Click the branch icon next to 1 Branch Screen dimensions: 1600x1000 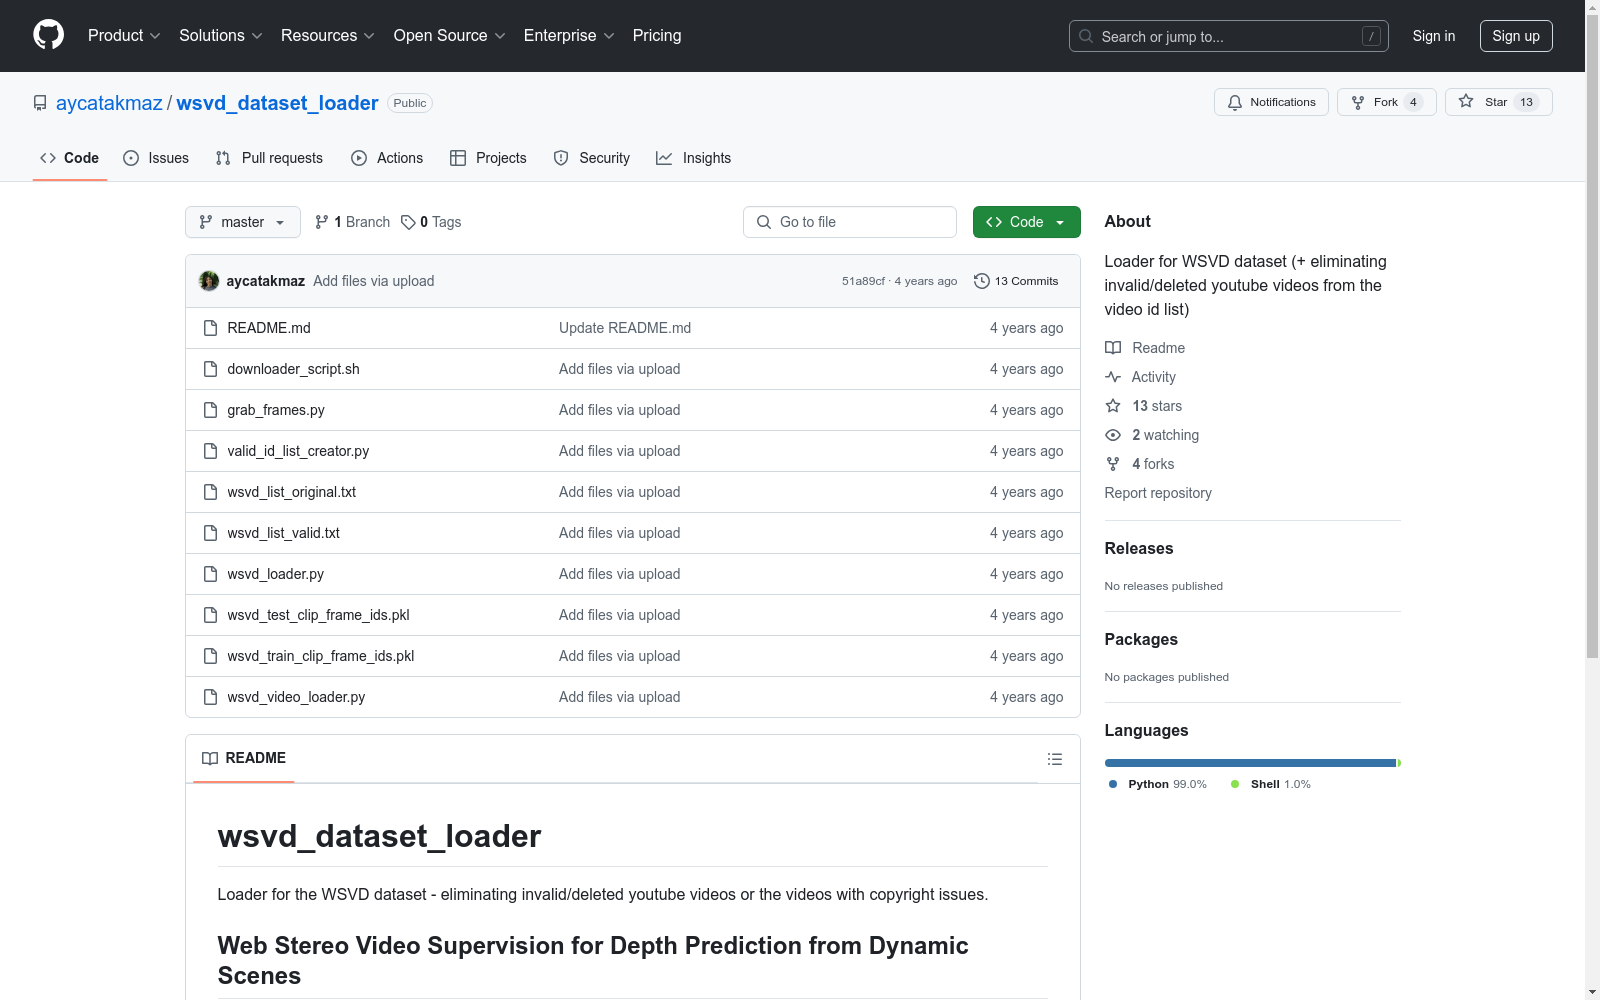(x=322, y=222)
